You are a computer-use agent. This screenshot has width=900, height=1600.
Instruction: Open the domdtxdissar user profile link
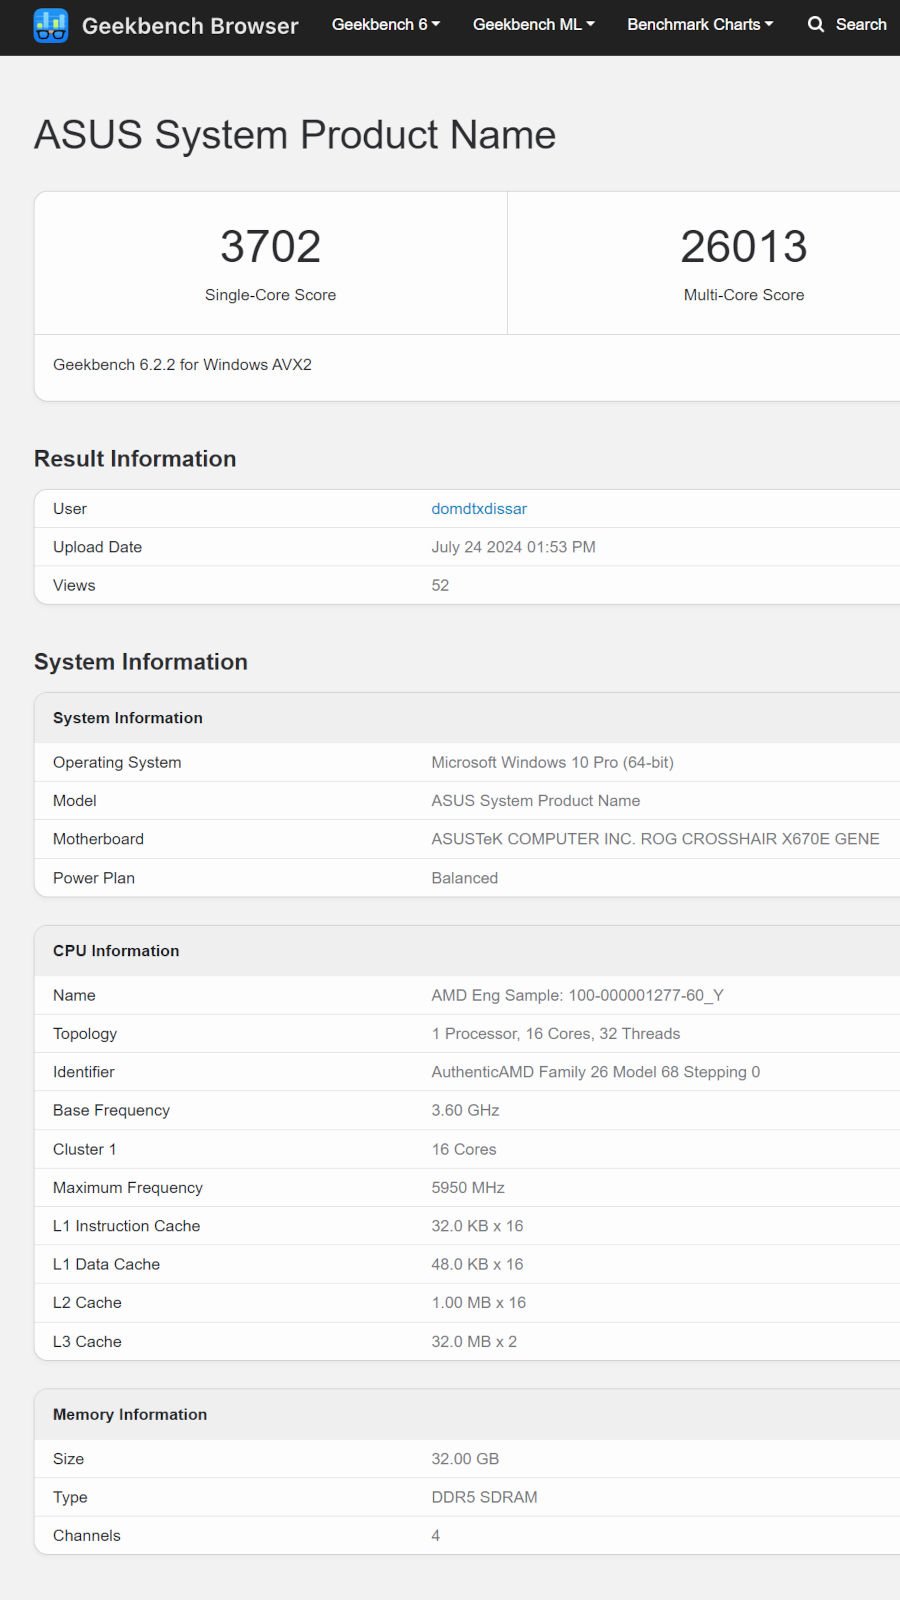[479, 509]
